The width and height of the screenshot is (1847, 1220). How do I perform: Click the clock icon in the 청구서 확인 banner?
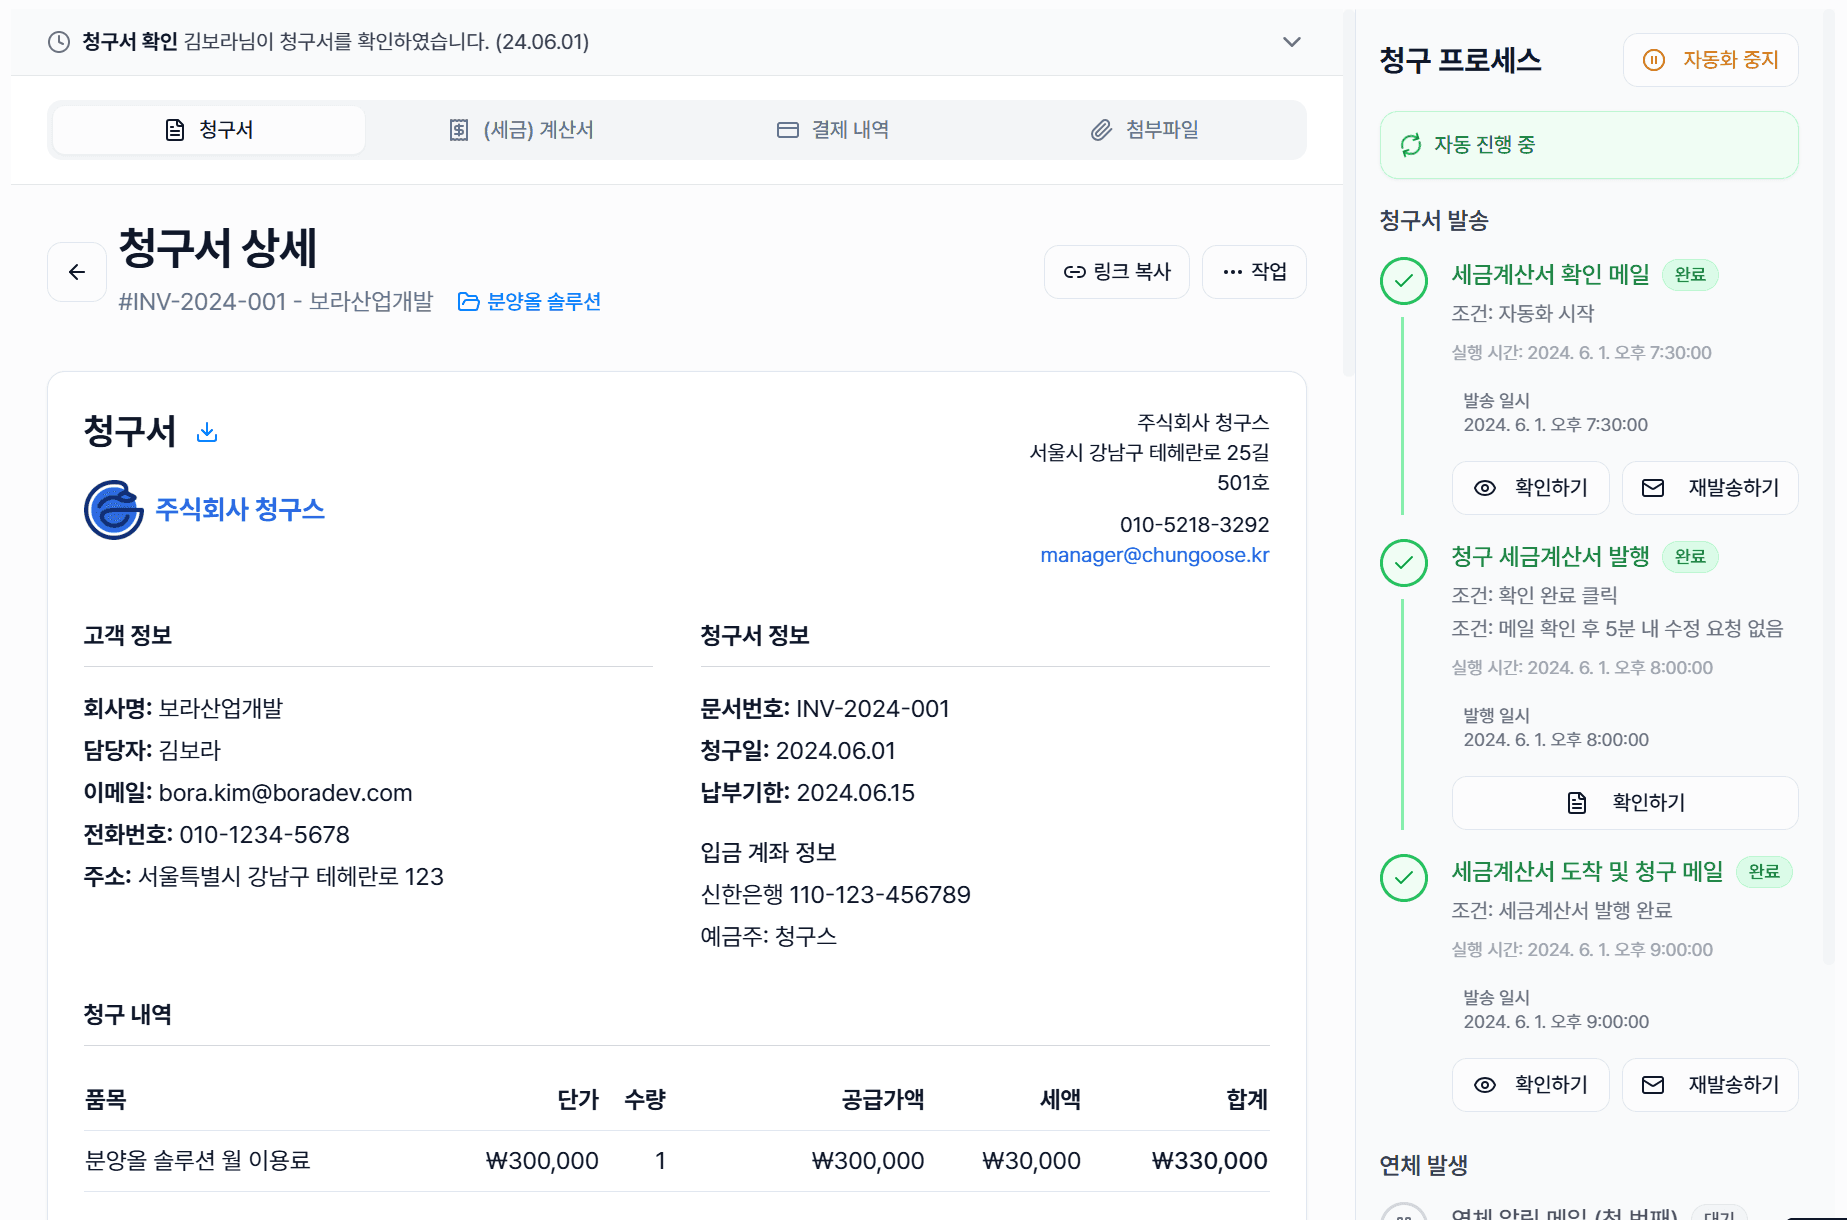tap(59, 42)
